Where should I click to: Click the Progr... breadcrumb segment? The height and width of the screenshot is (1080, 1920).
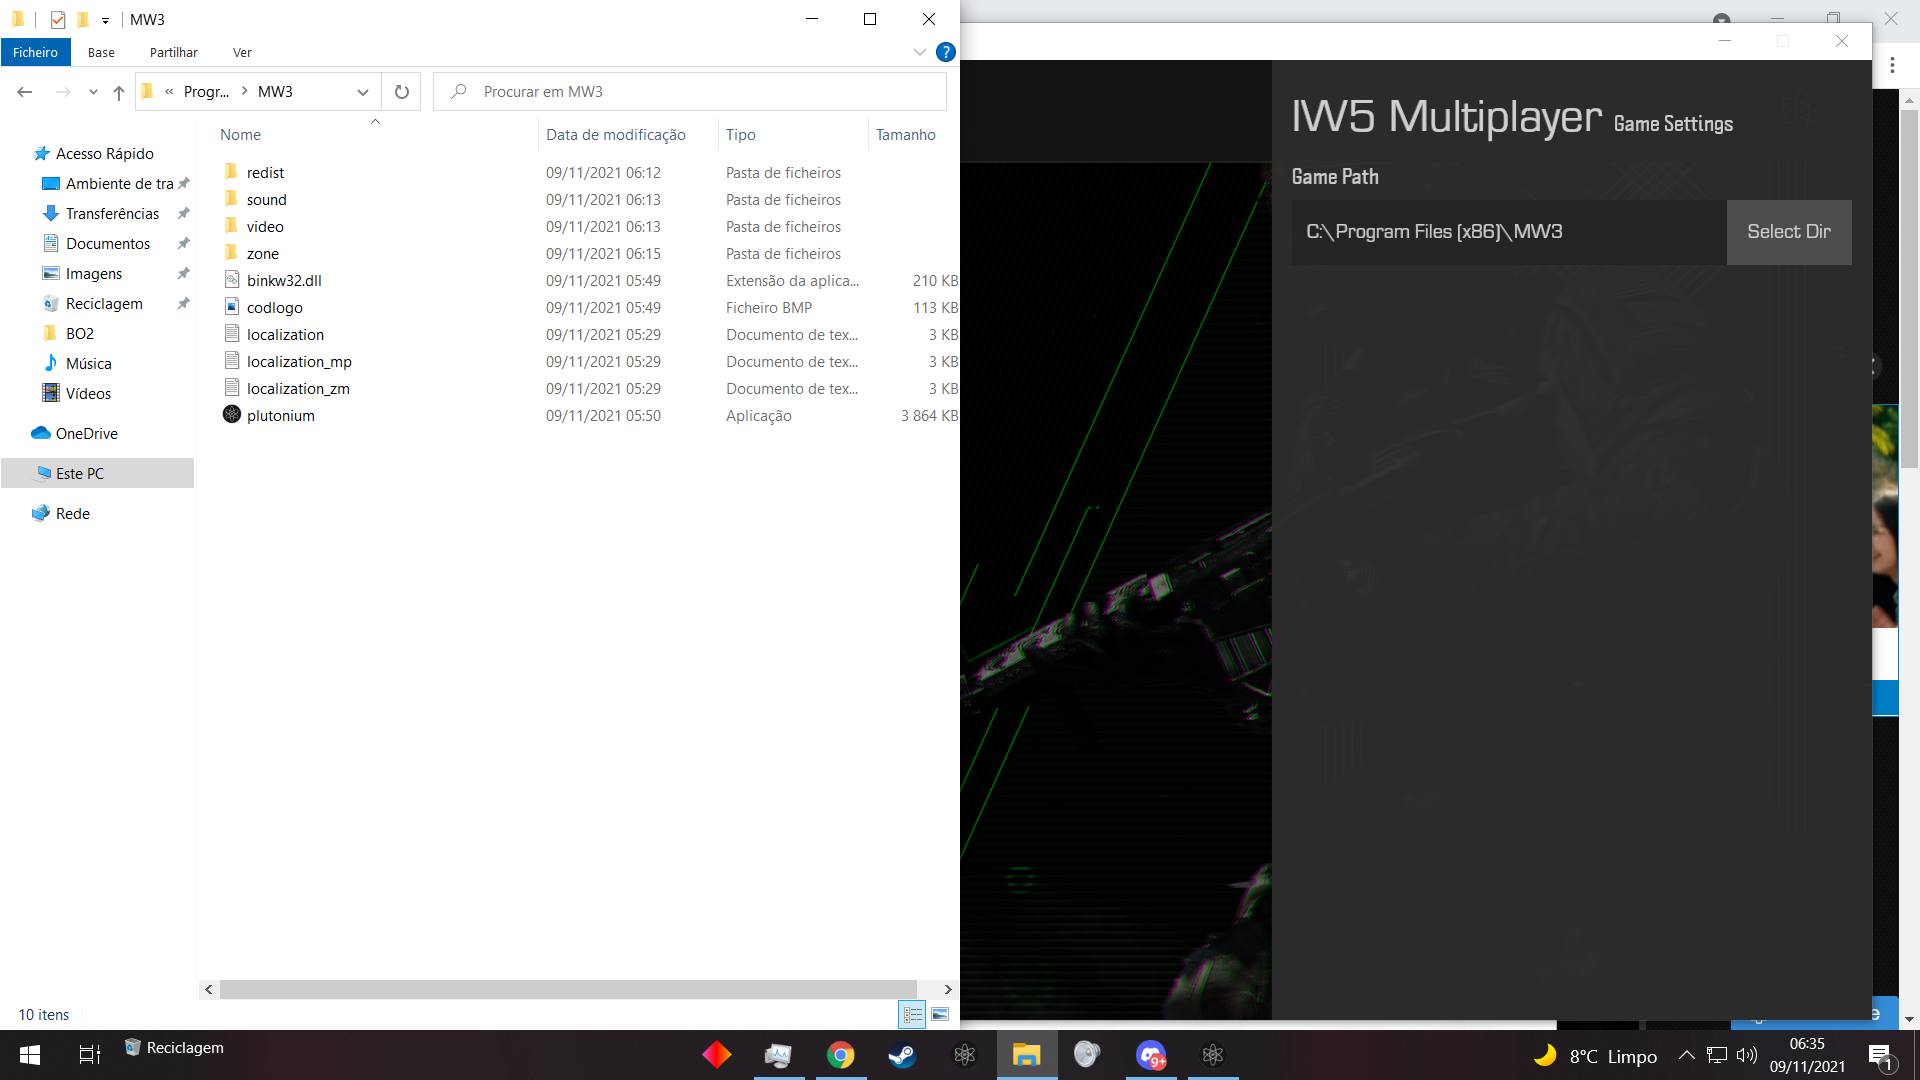(x=206, y=91)
